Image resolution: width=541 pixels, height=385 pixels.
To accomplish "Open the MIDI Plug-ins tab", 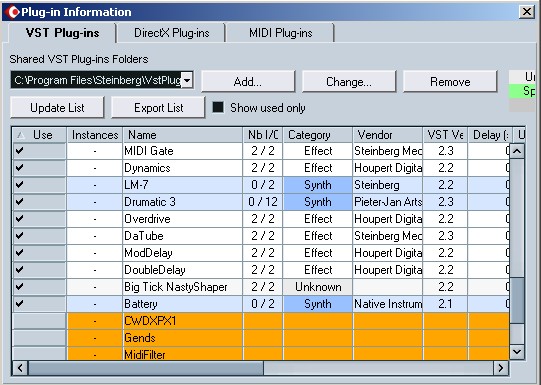I will [x=281, y=33].
